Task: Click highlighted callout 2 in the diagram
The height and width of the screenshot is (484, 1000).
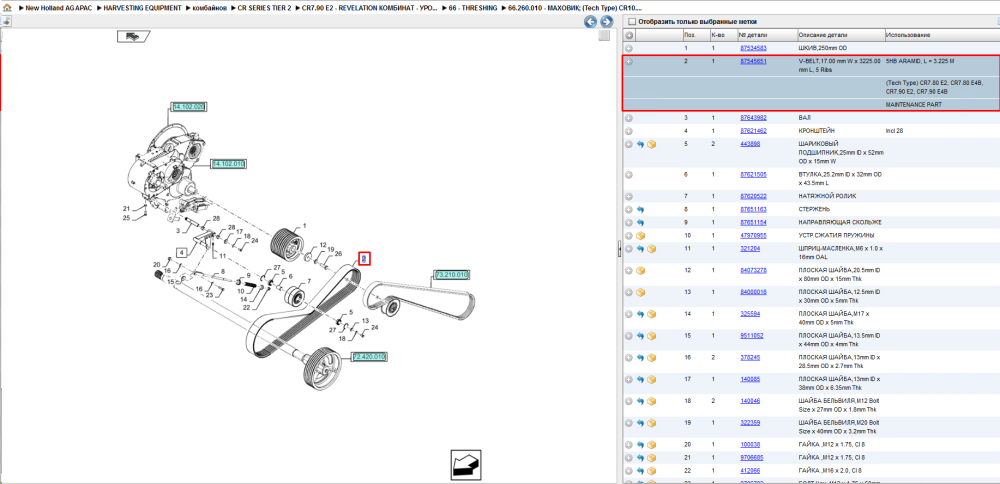Action: tap(364, 258)
